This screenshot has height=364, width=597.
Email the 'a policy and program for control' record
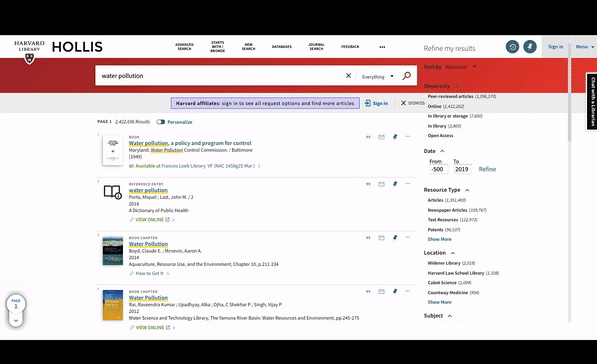(x=382, y=137)
